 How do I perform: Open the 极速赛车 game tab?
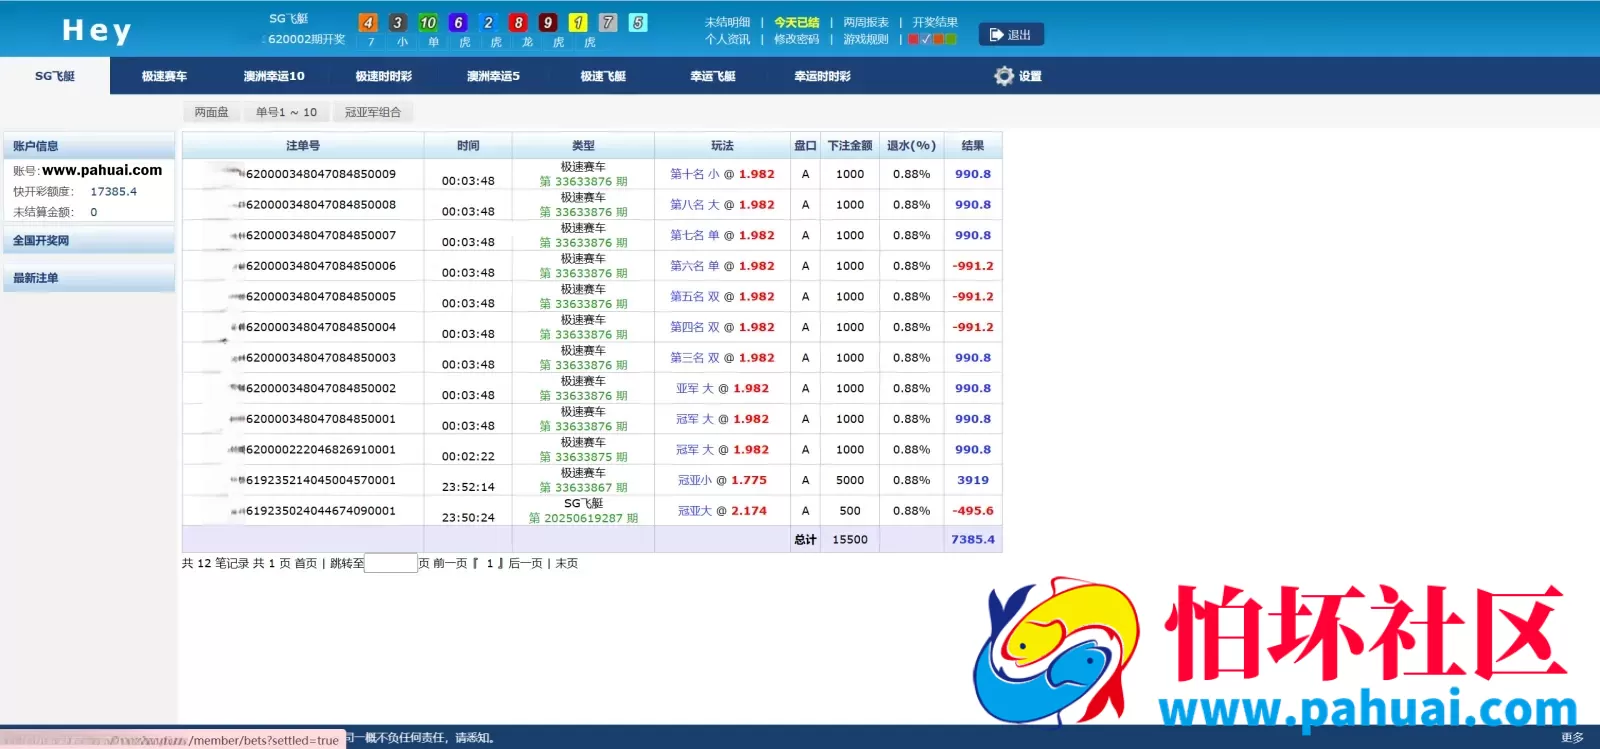coord(164,76)
